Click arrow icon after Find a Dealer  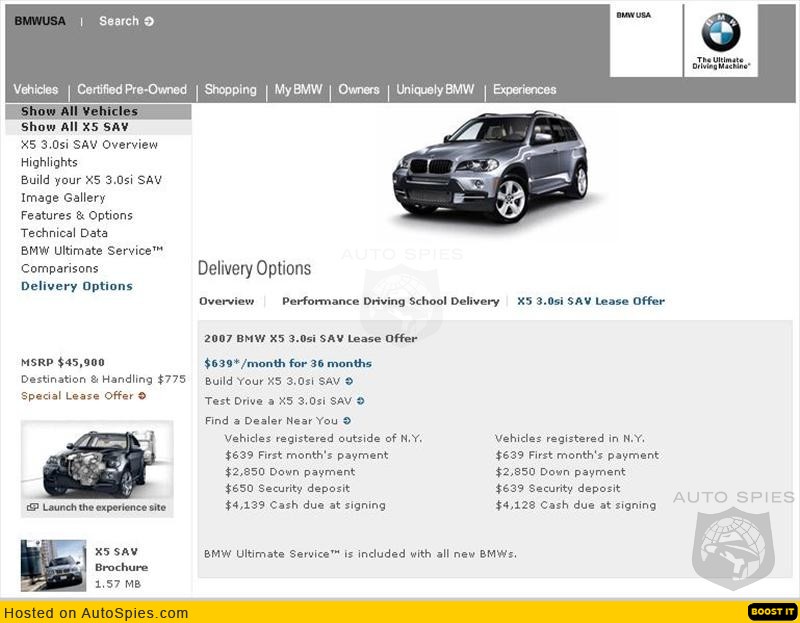click(347, 421)
